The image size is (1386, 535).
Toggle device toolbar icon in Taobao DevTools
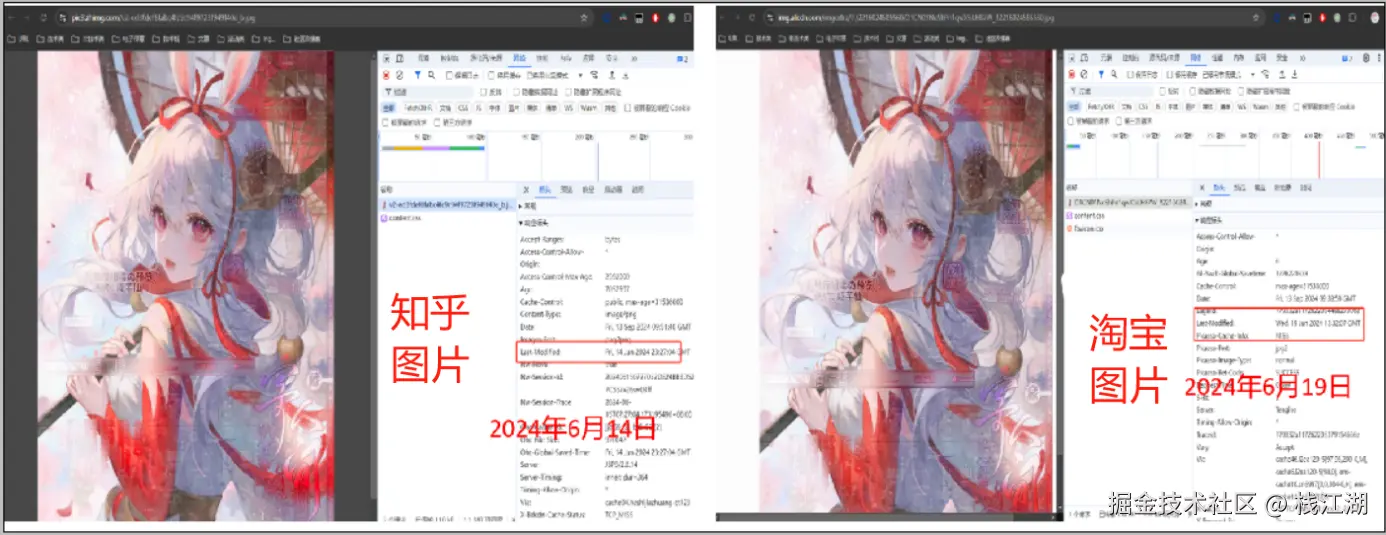click(x=1084, y=58)
